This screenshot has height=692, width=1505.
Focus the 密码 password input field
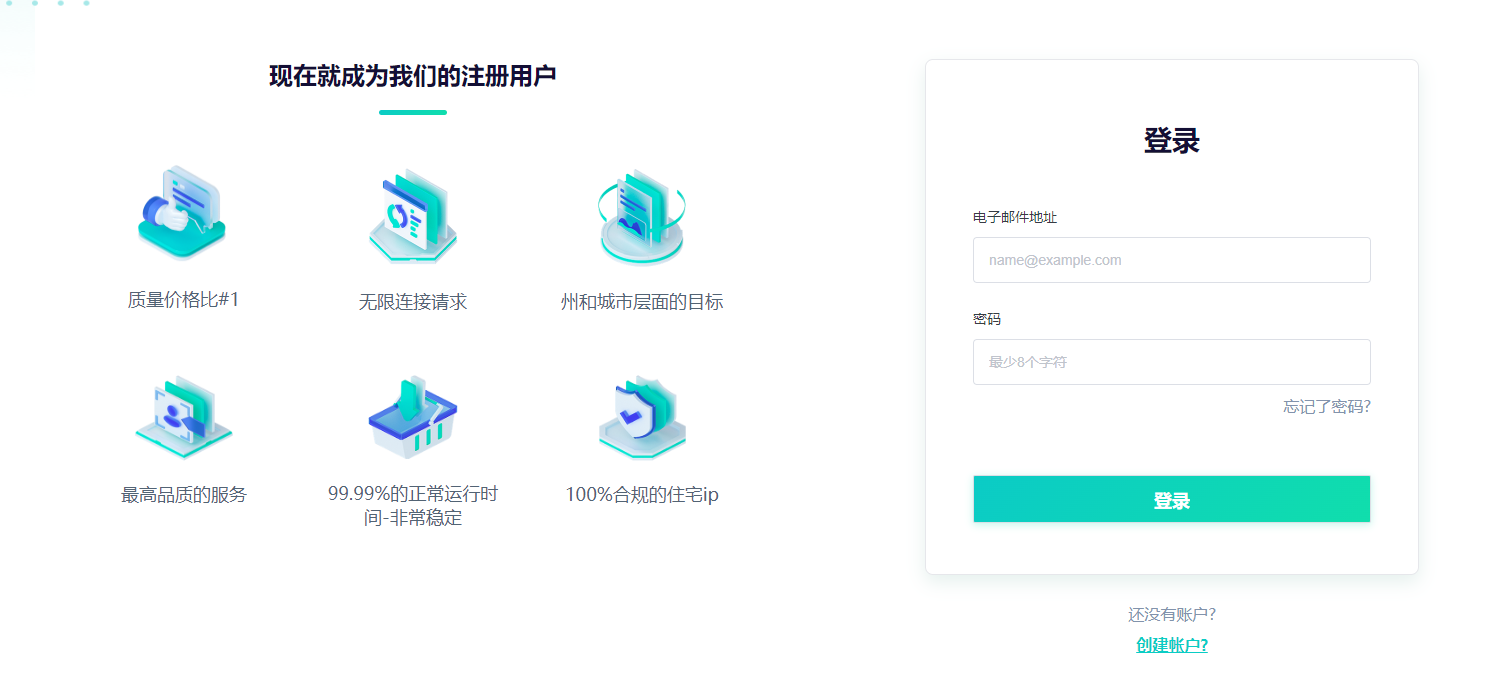[1171, 362]
